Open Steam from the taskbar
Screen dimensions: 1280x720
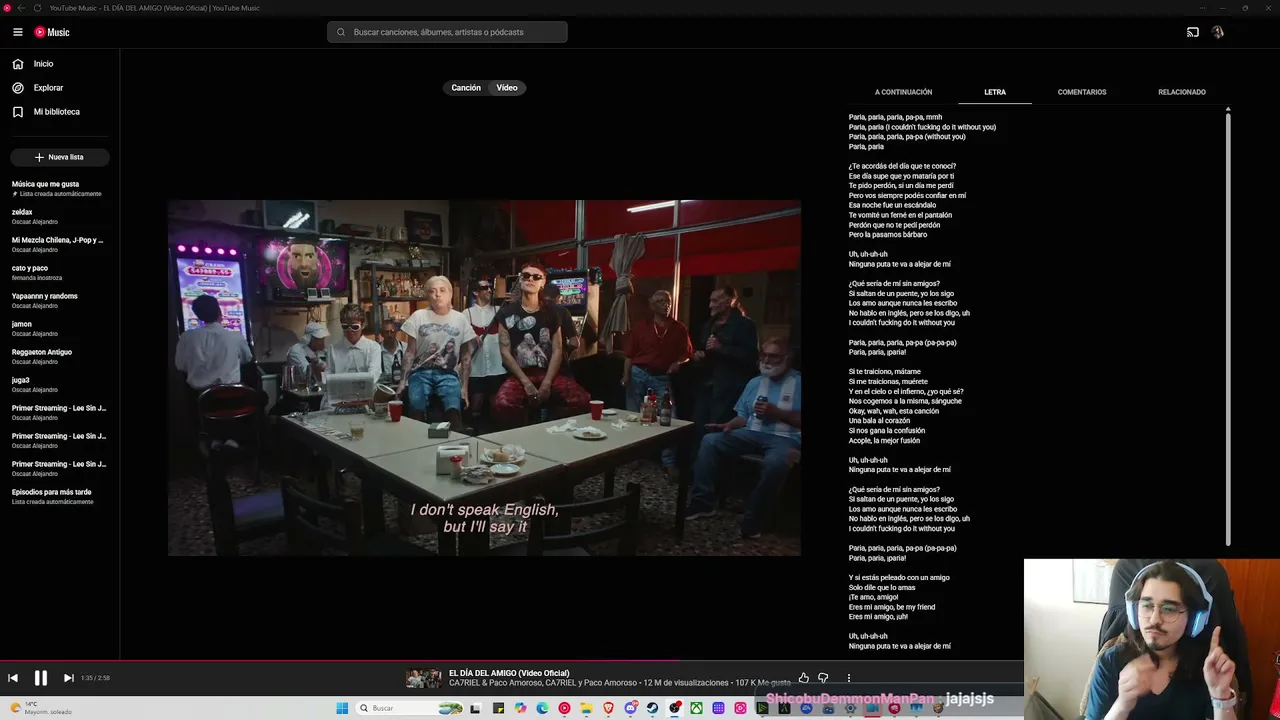(652, 708)
